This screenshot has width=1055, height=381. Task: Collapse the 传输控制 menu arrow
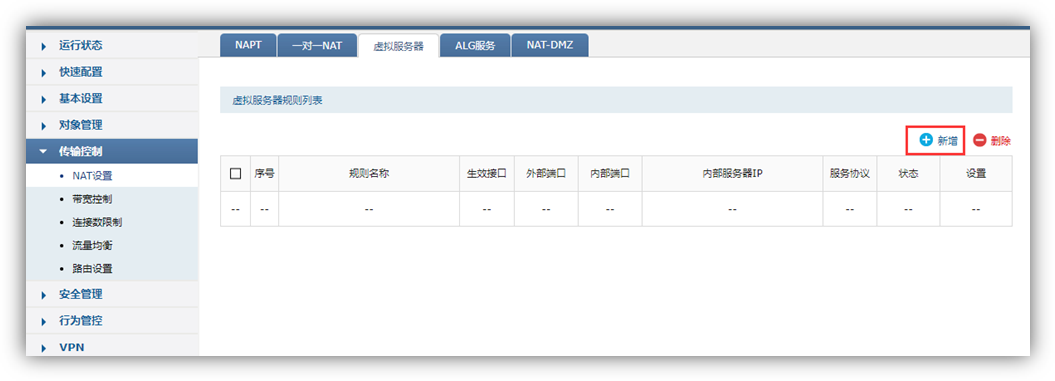[44, 152]
